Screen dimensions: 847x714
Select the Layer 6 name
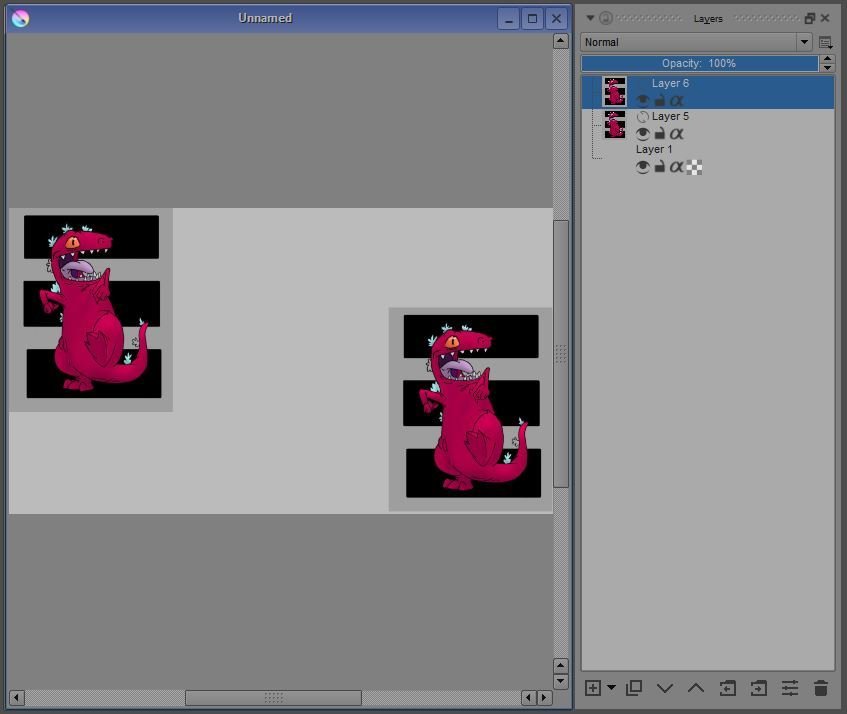pos(670,83)
